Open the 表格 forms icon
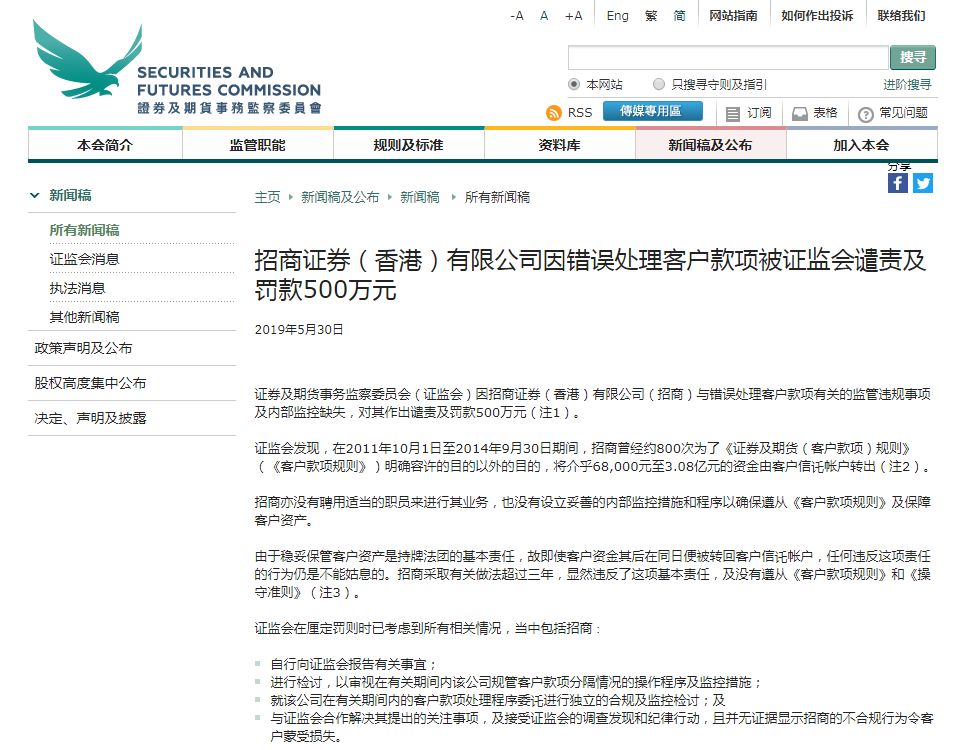This screenshot has height=750, width=968. [799, 114]
